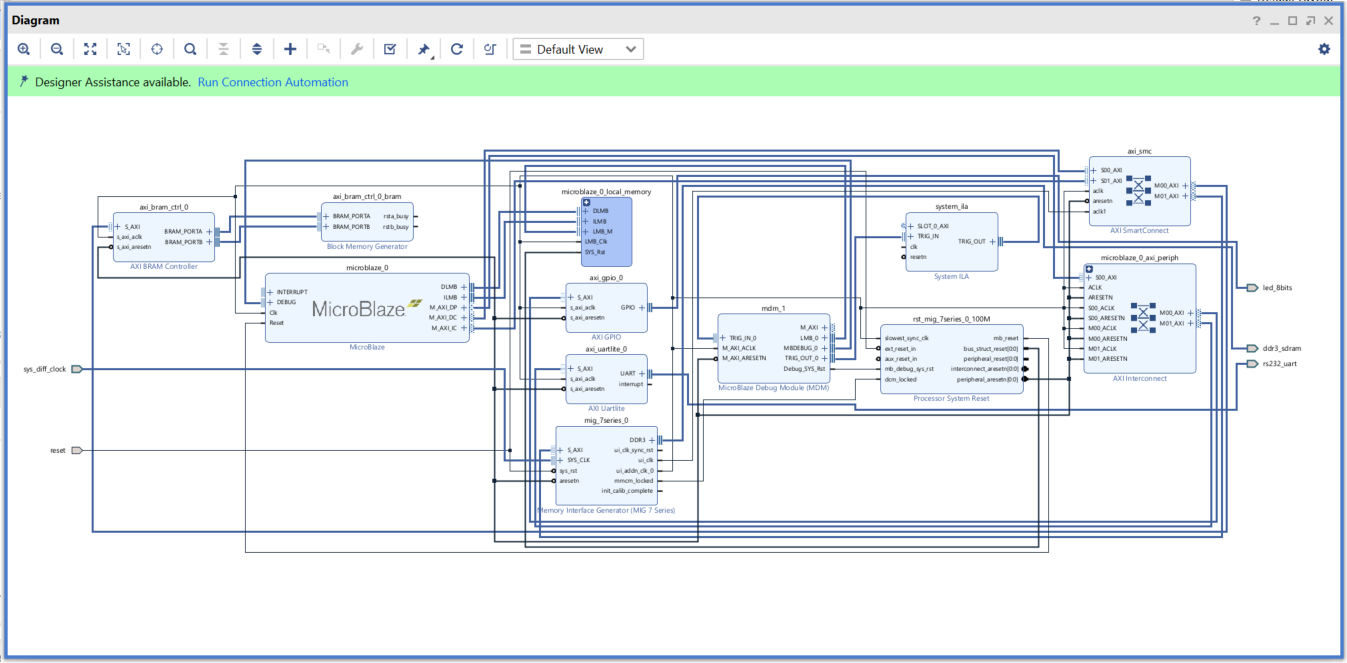Click the Zoom to Selection icon
The width and height of the screenshot is (1347, 663).
pyautogui.click(x=123, y=49)
